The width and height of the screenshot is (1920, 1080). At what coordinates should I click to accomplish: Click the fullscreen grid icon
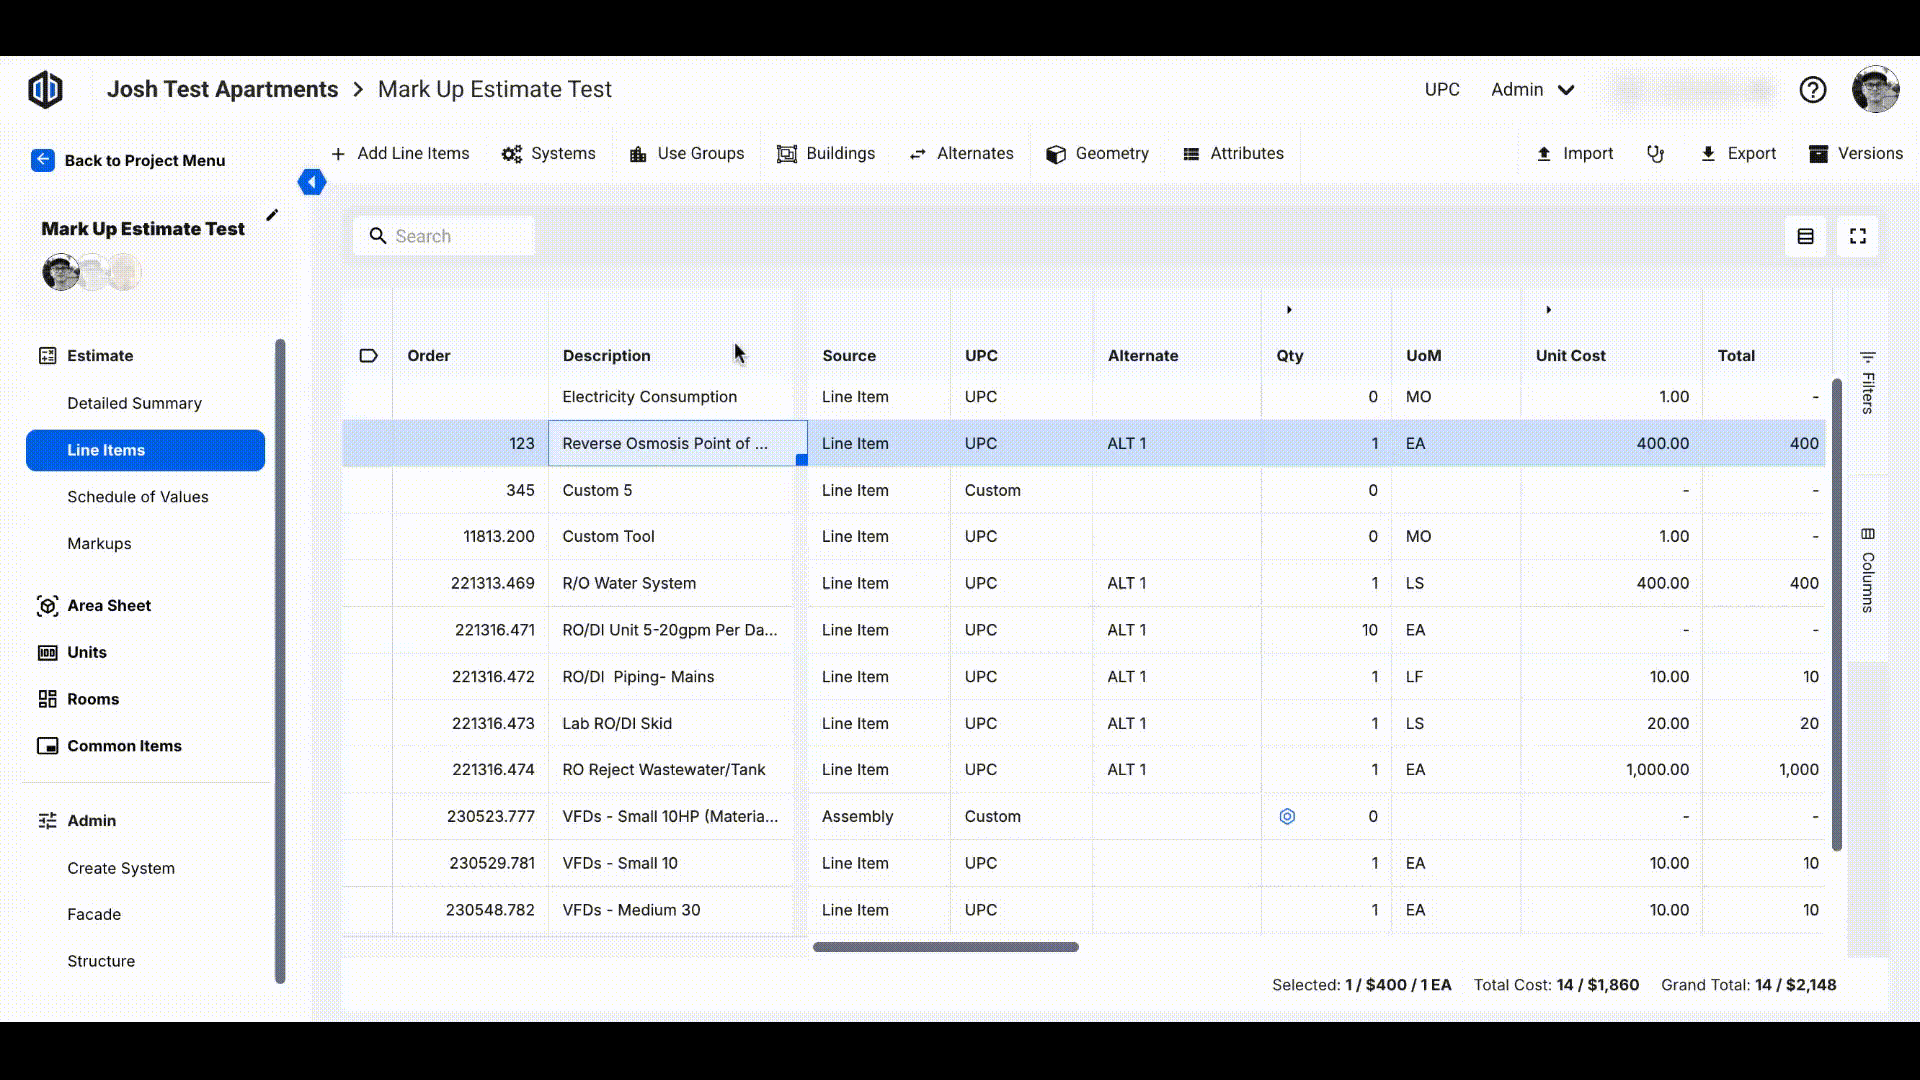(x=1857, y=237)
